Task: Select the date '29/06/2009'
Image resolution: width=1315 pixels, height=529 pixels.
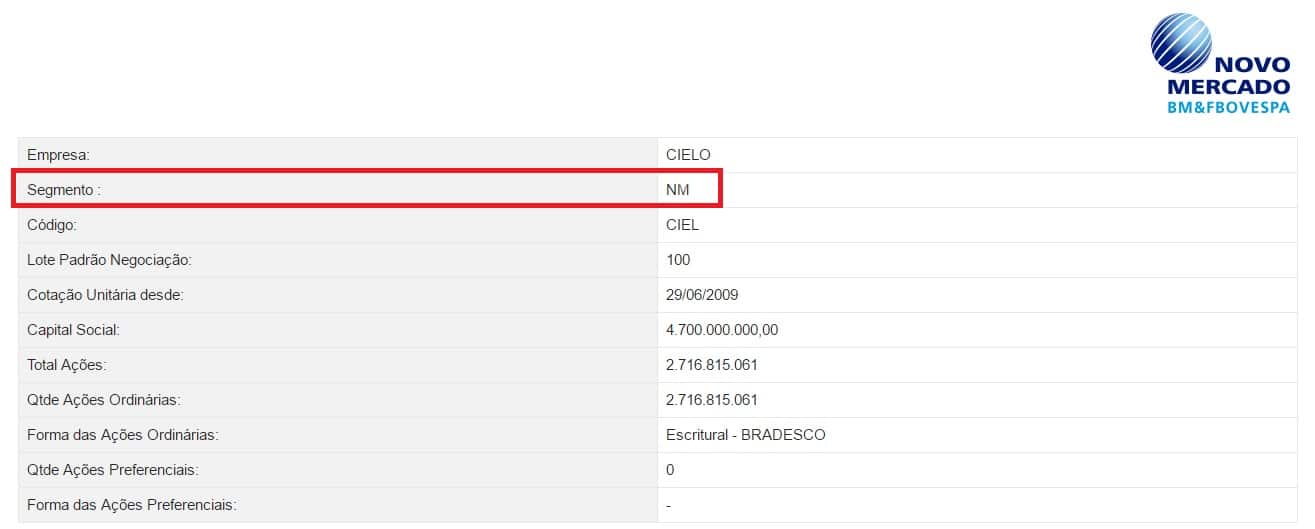Action: point(702,295)
